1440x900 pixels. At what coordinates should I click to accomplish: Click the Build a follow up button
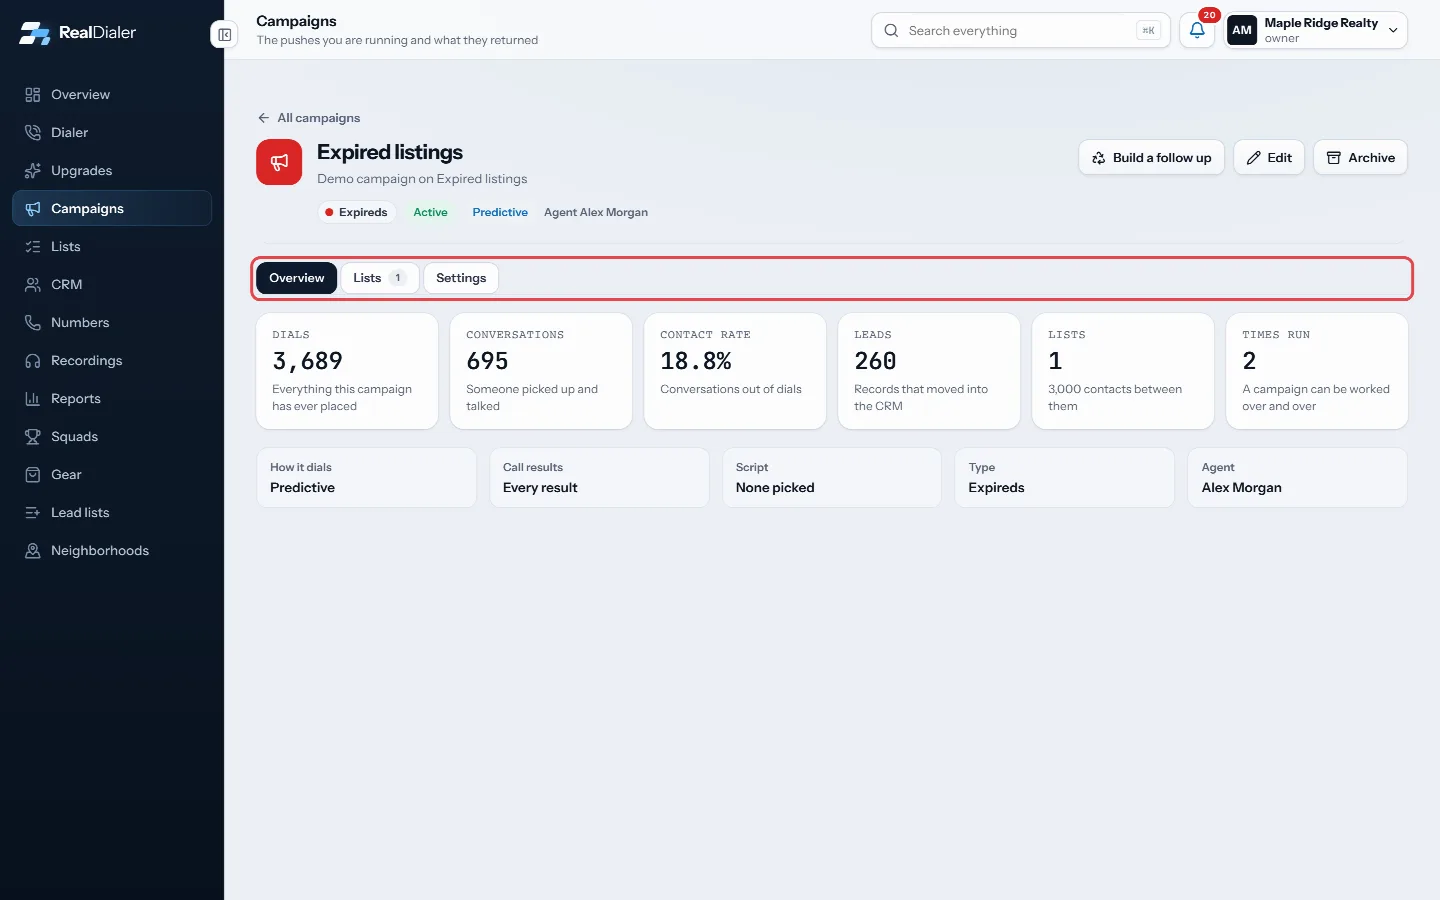point(1151,158)
